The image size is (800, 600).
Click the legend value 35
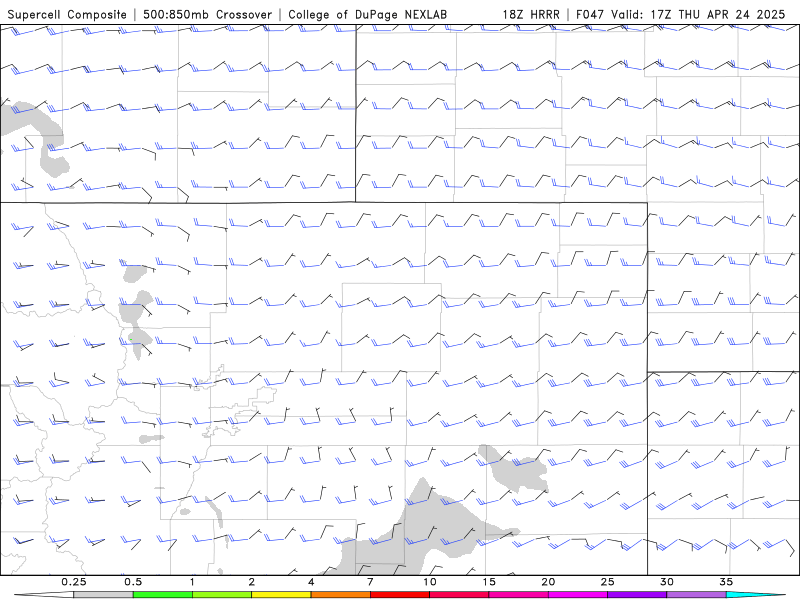tap(726, 582)
